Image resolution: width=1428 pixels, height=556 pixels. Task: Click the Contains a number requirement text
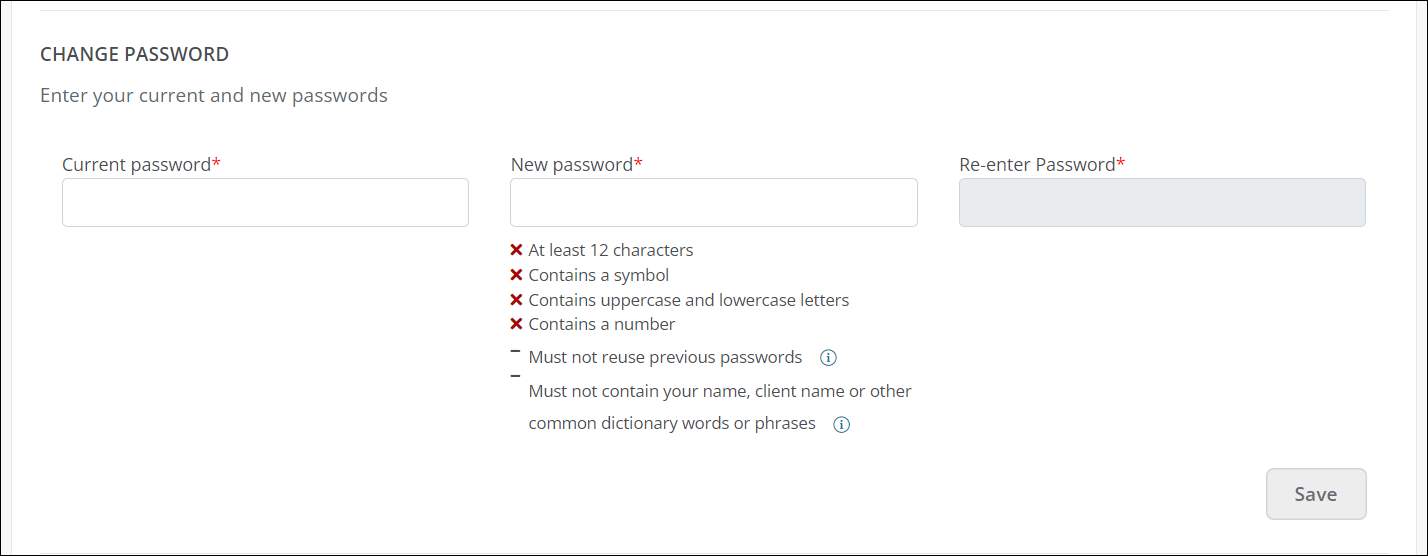[x=602, y=324]
